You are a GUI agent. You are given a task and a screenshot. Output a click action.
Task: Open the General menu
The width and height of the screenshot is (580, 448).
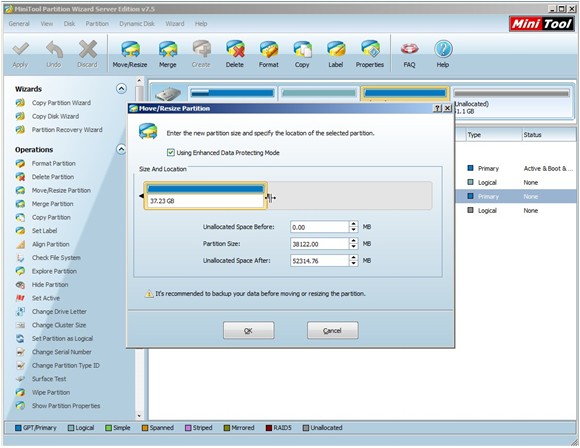[19, 24]
